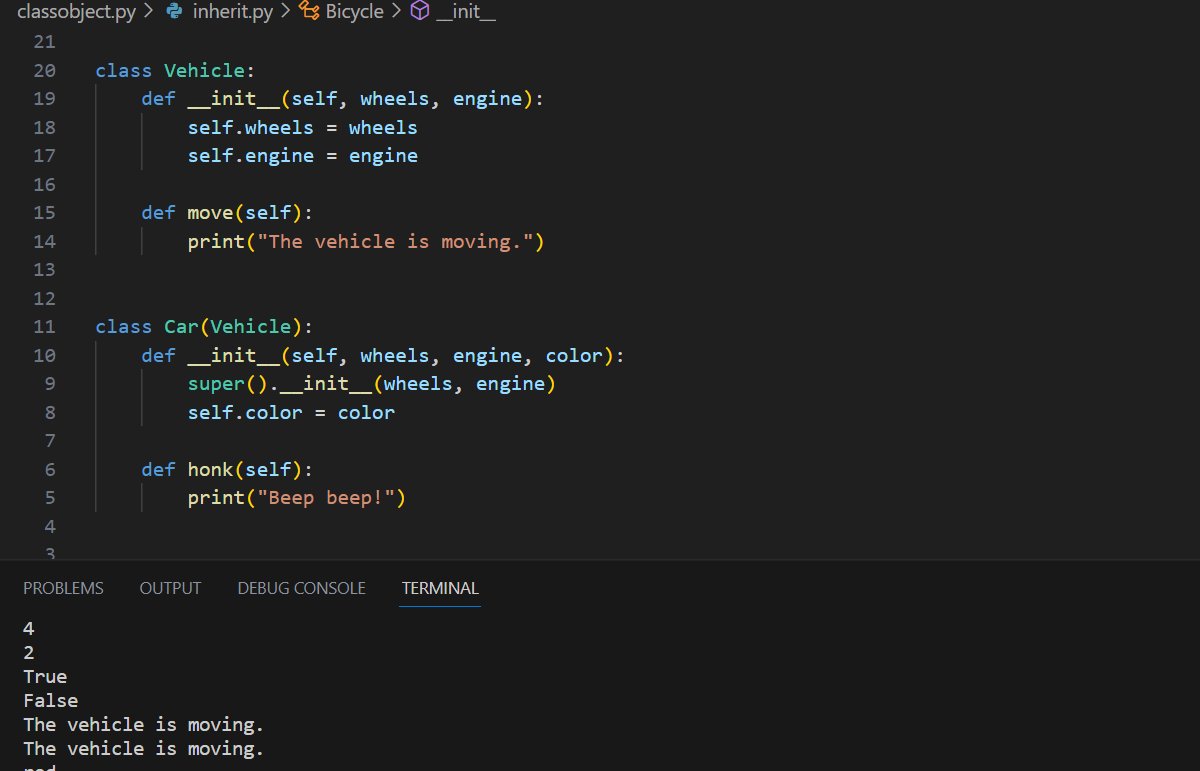Click relative line number 12 in gutter
Image resolution: width=1200 pixels, height=771 pixels.
[44, 298]
